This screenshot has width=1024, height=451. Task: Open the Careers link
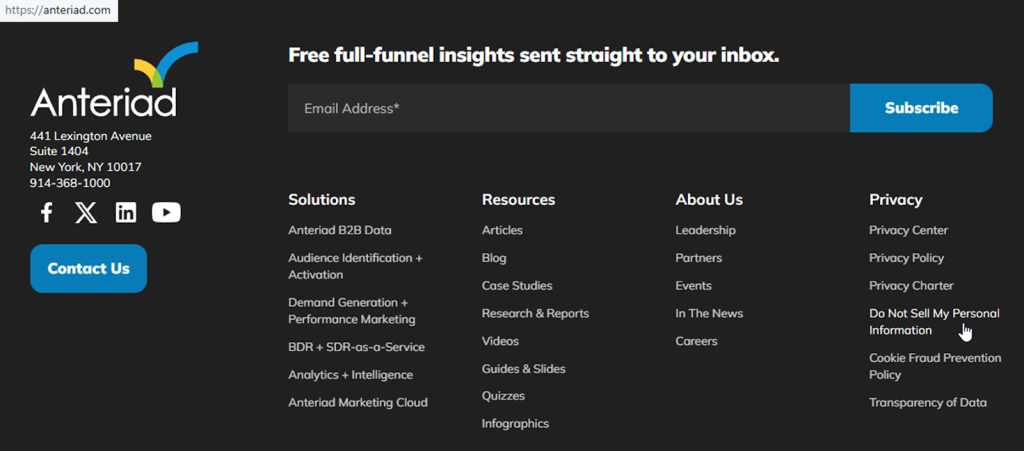coord(696,341)
